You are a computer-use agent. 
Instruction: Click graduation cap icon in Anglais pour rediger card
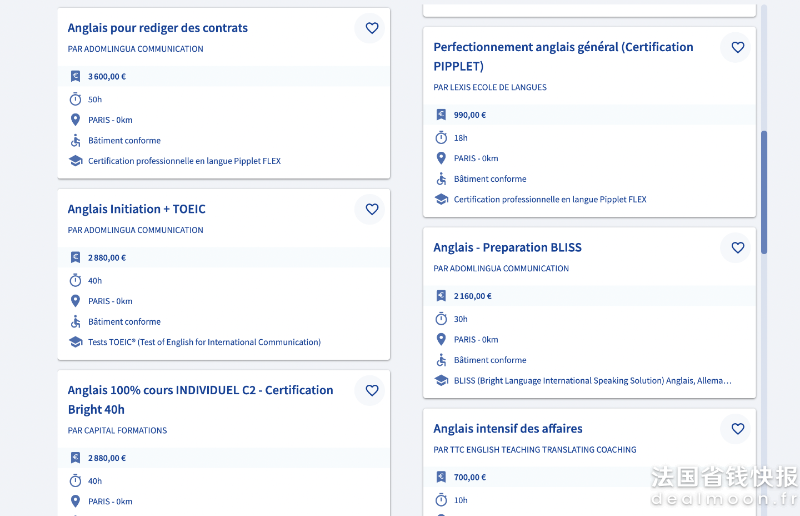coord(76,161)
